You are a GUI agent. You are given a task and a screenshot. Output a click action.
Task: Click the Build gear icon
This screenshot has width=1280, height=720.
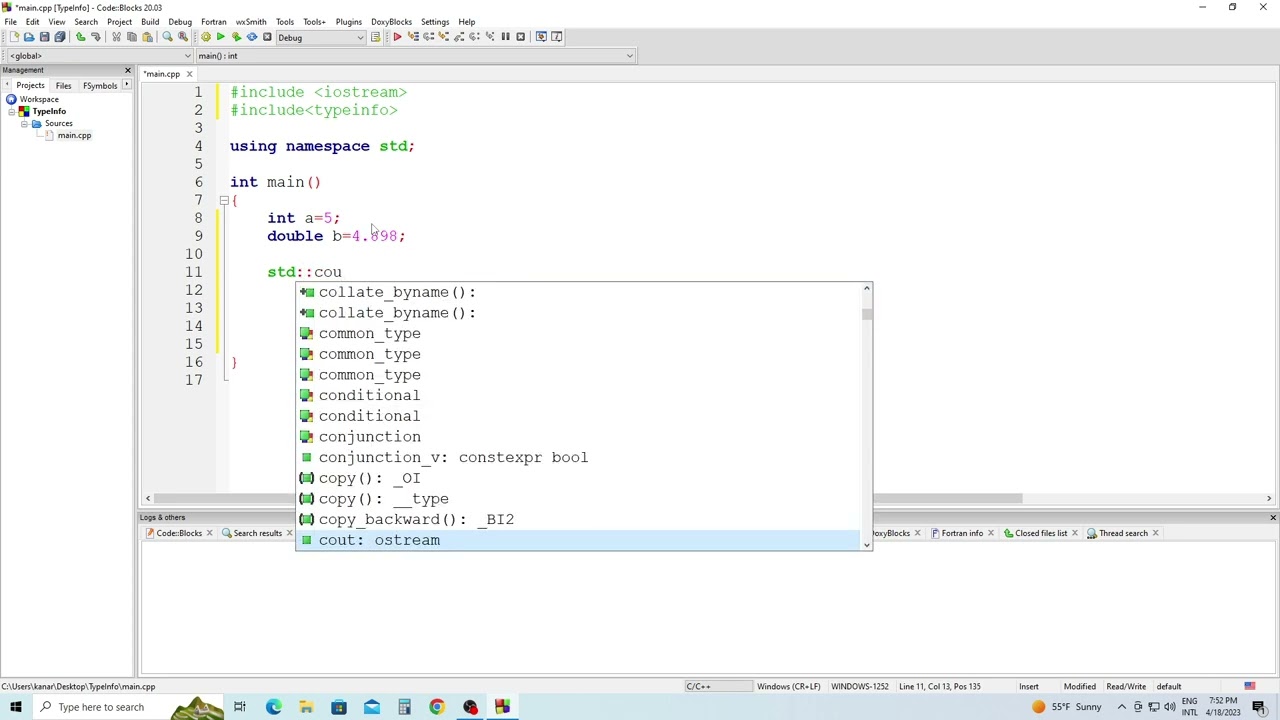pyautogui.click(x=205, y=37)
